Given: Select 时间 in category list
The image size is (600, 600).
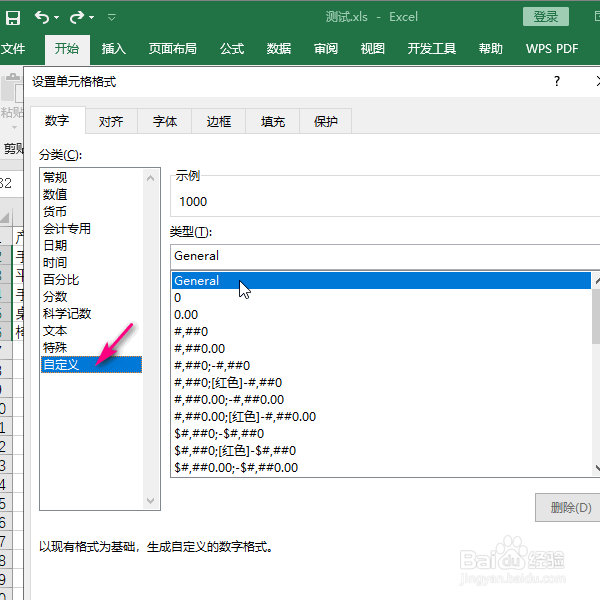Looking at the screenshot, I should point(91,262).
